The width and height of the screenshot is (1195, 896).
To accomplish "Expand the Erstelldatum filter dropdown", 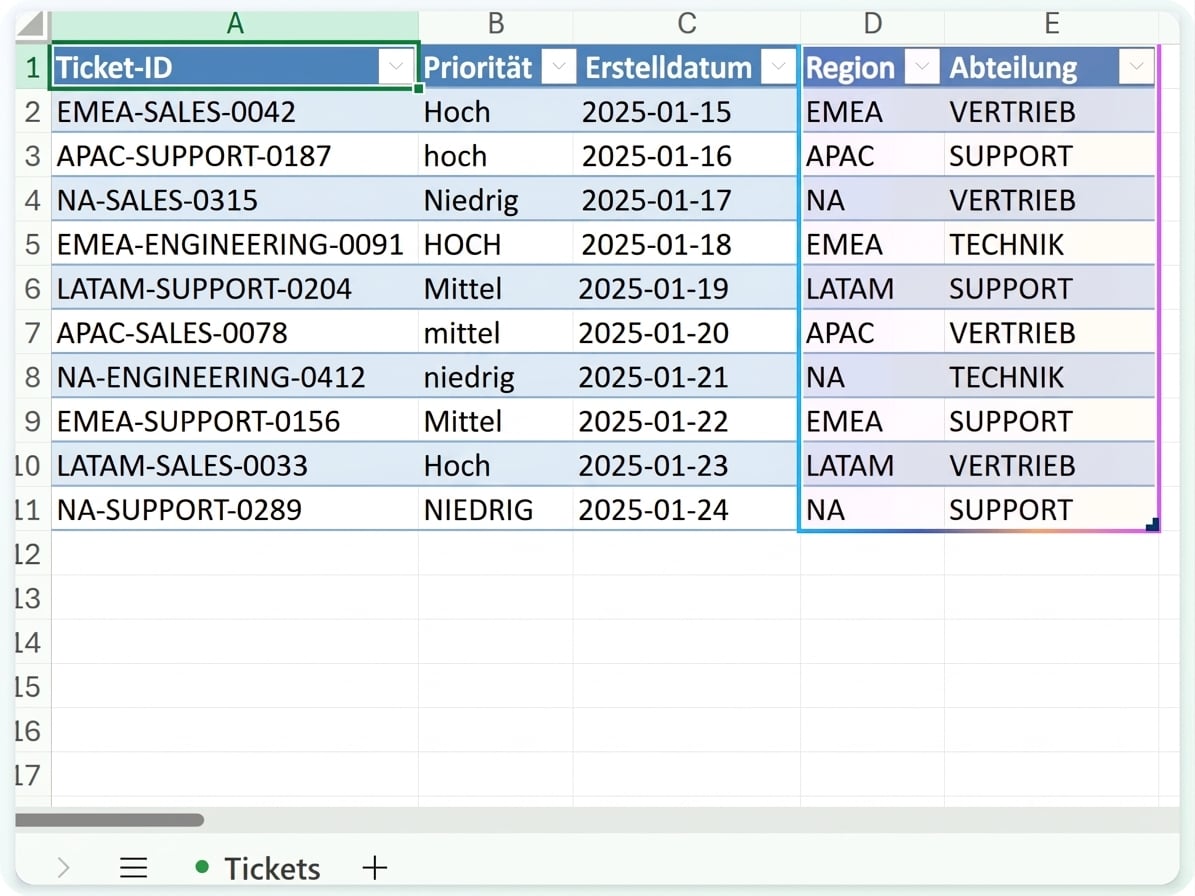I will 778,67.
